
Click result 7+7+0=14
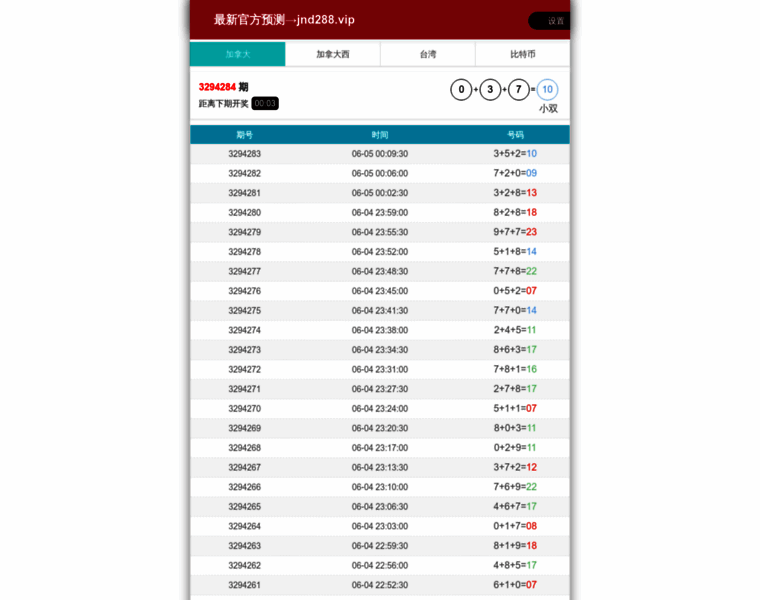(x=515, y=311)
